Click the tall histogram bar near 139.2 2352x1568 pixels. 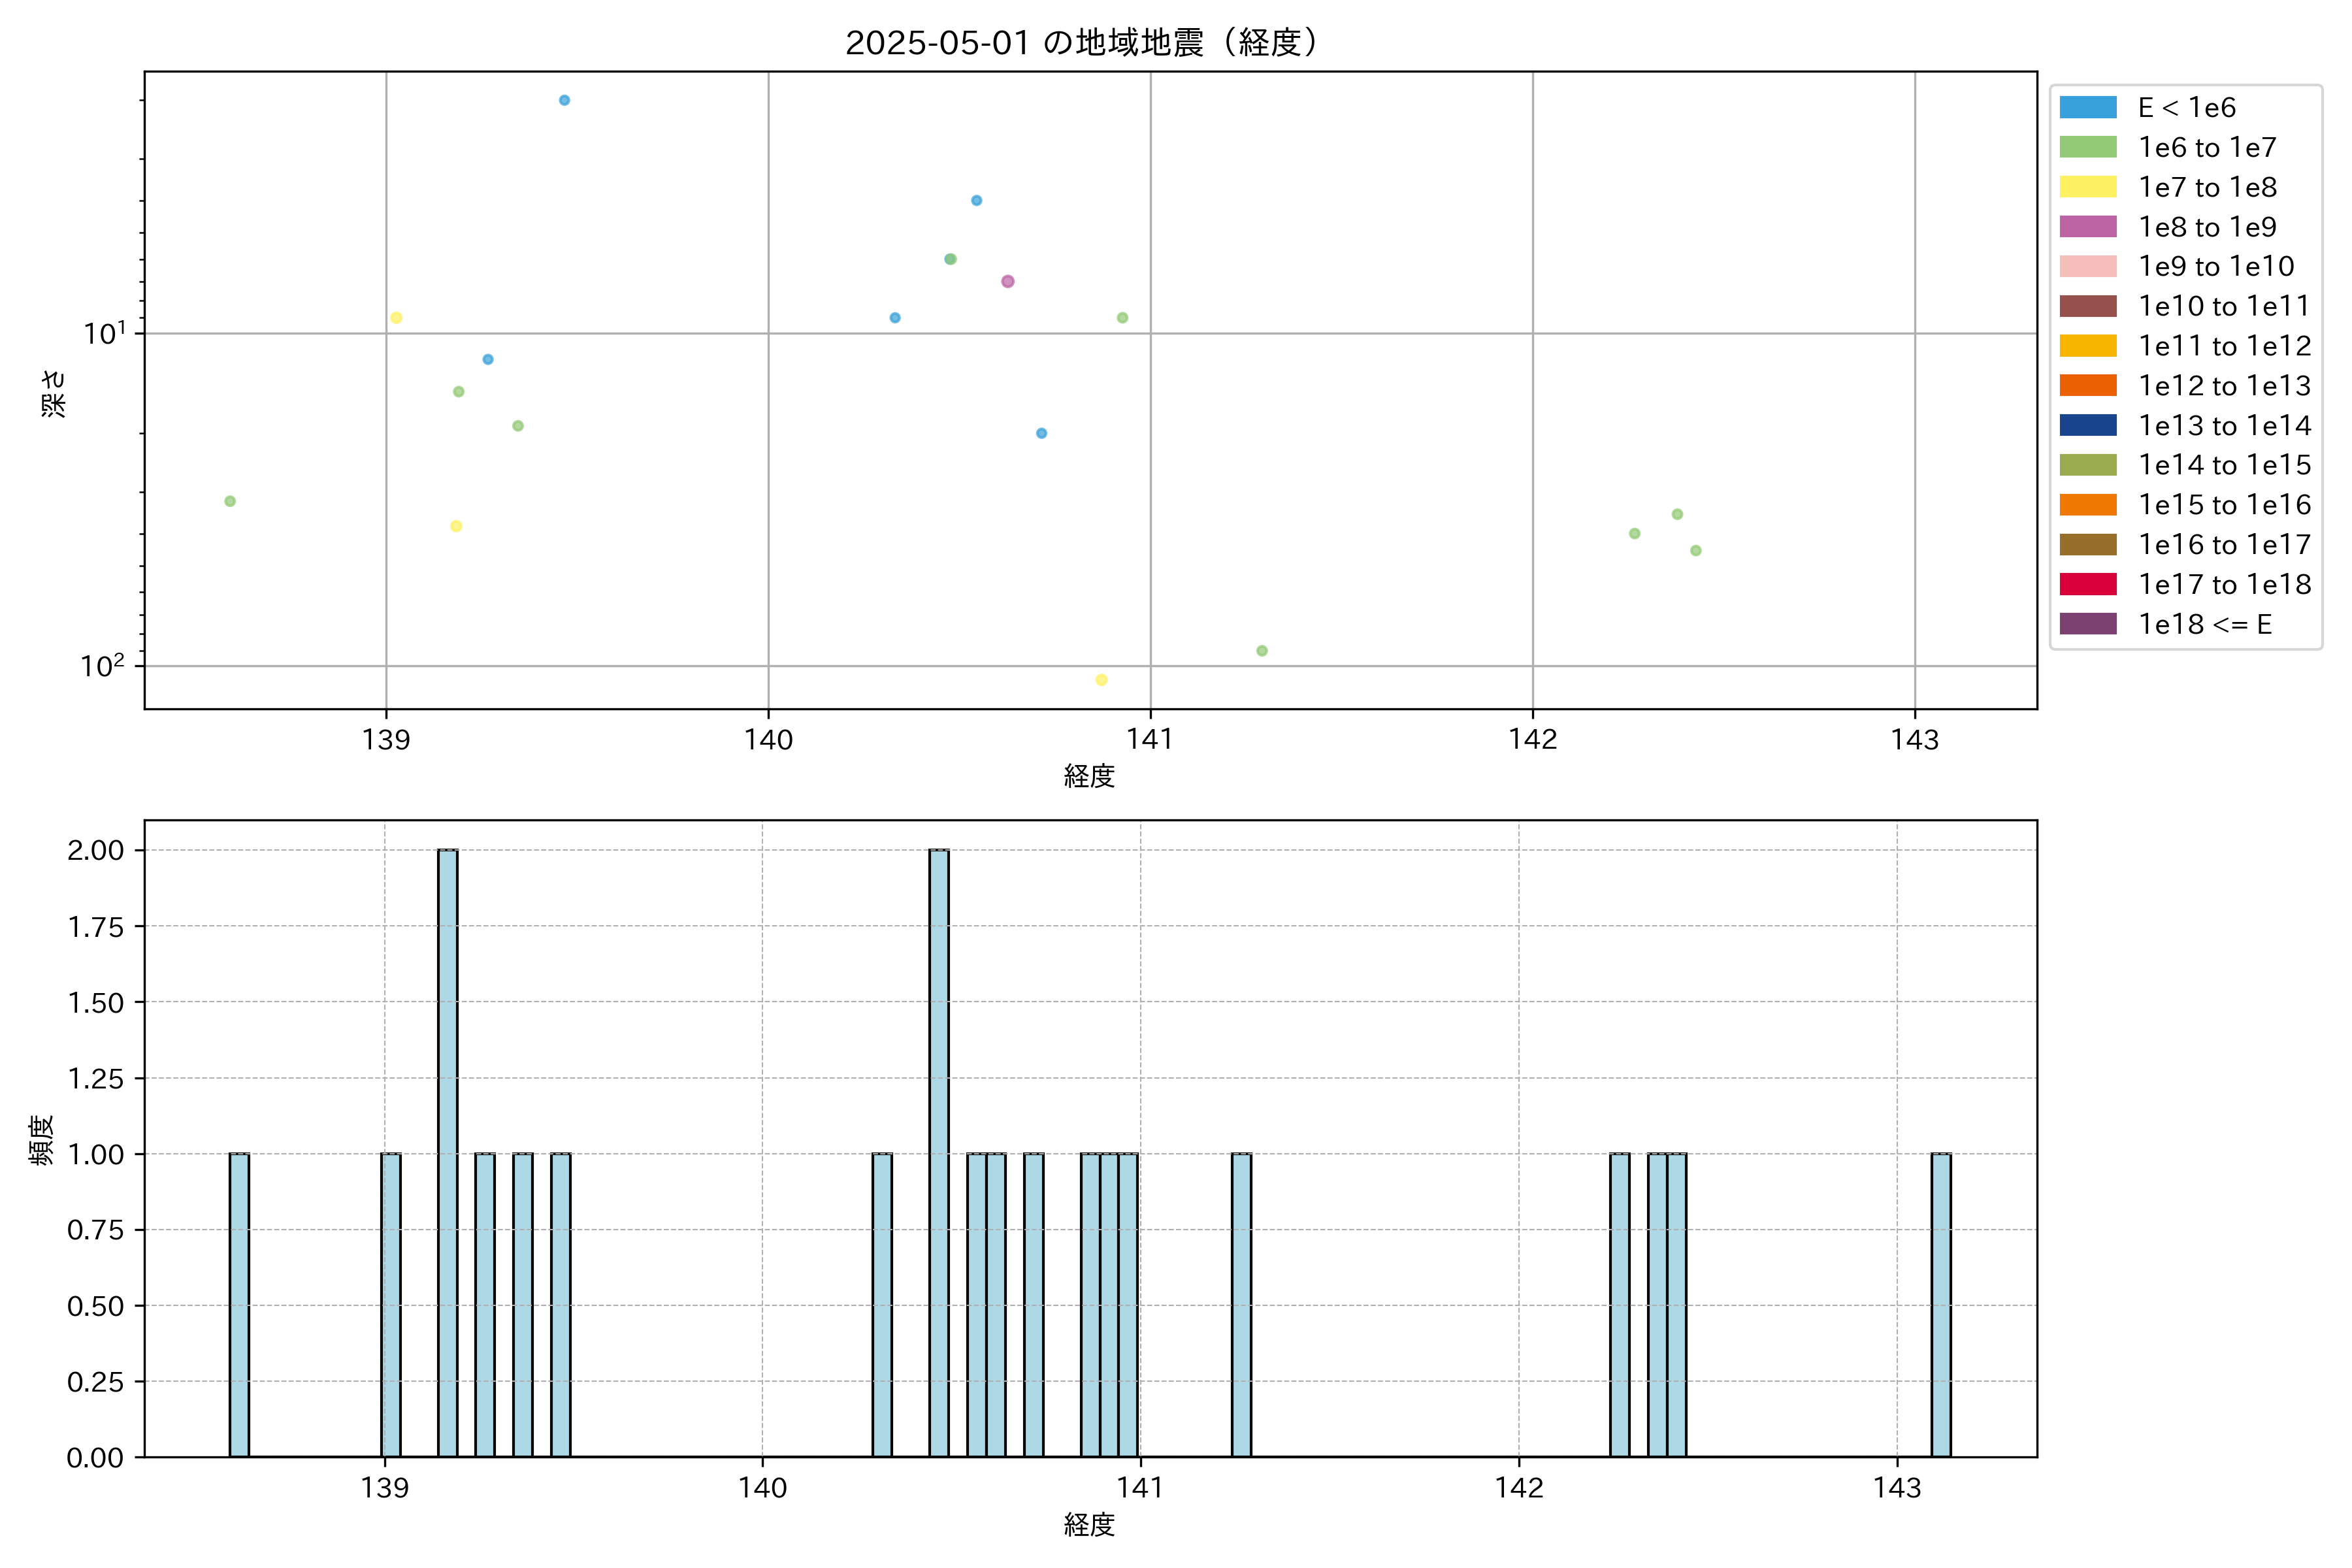coord(448,1152)
